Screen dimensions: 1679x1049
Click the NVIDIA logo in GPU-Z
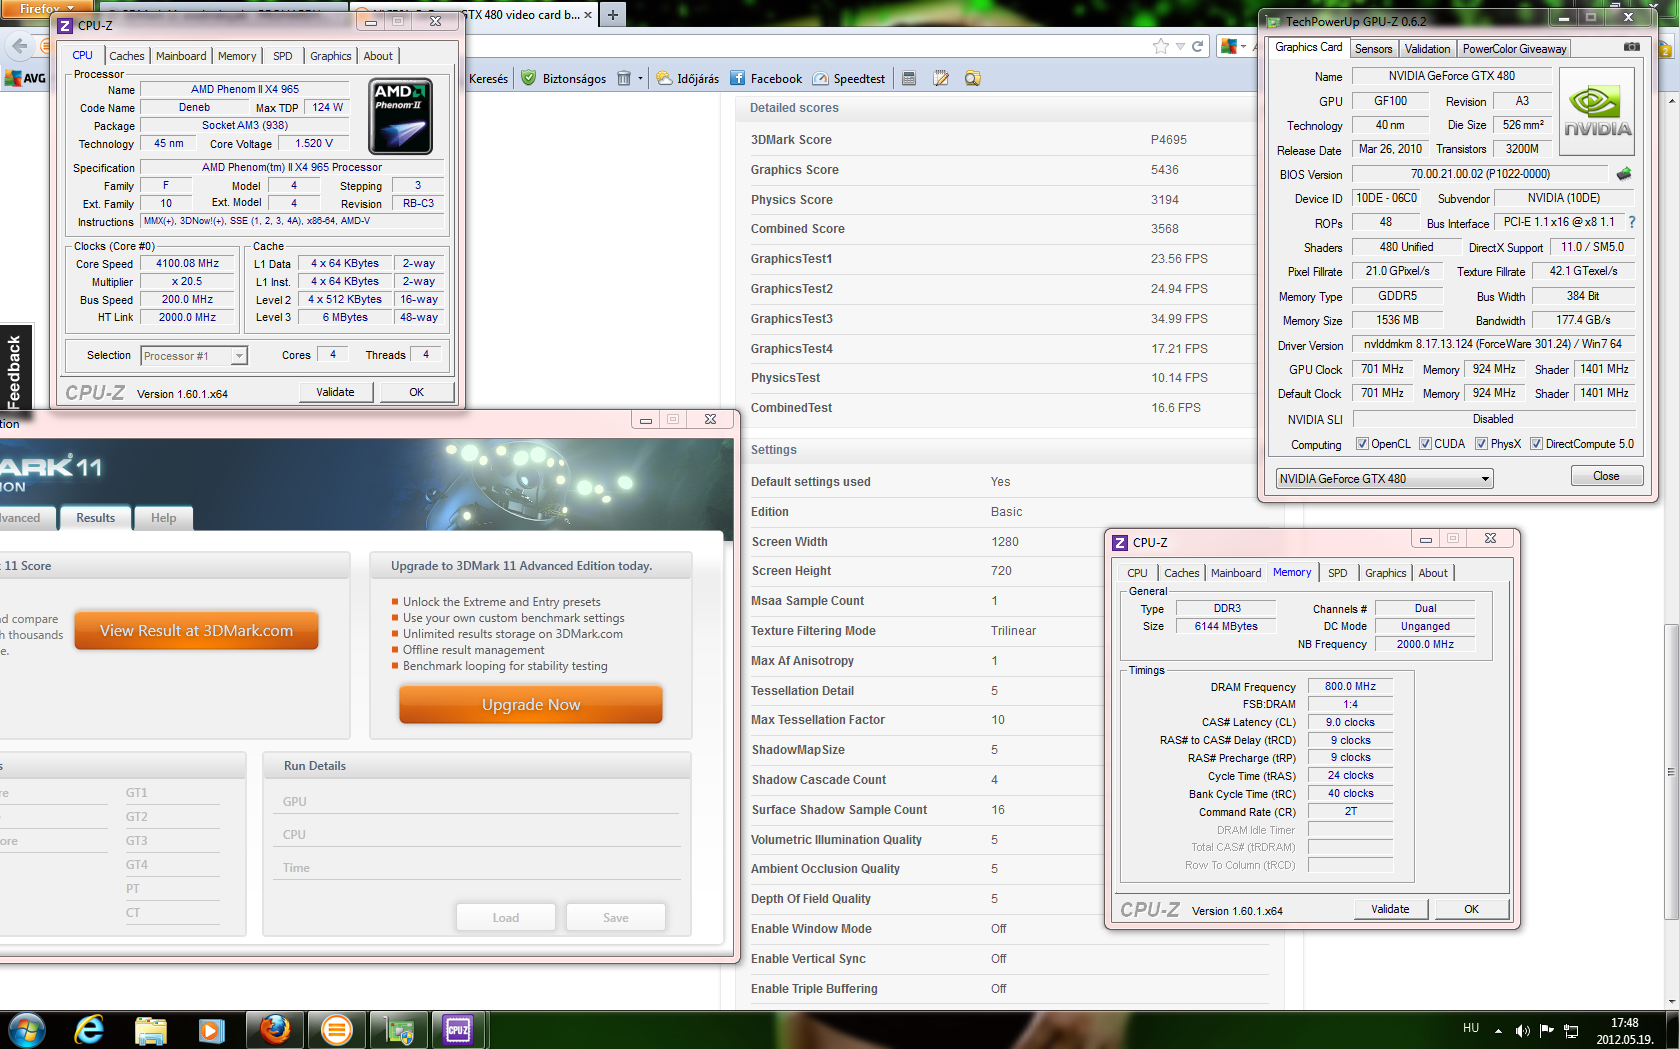pos(1597,111)
